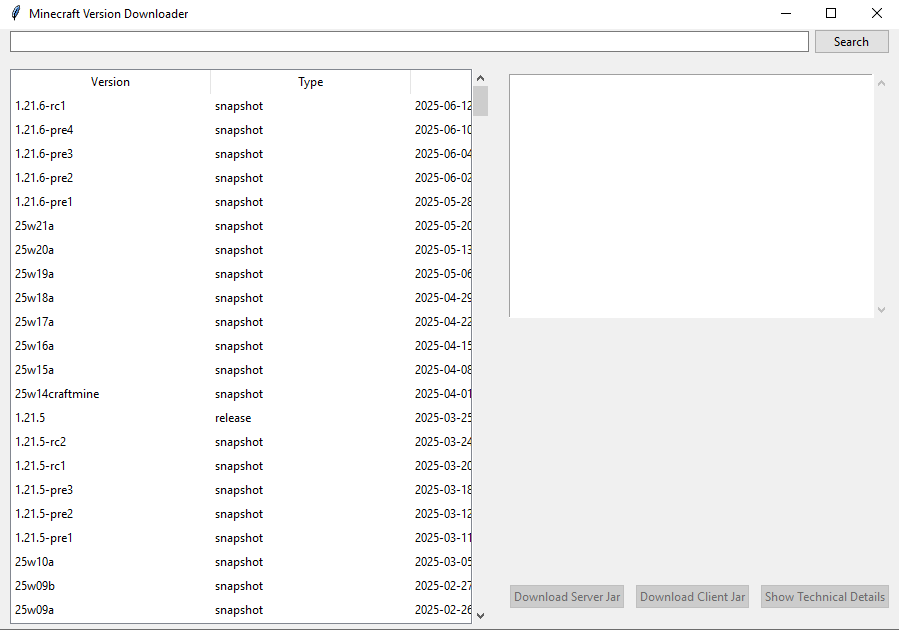Maximize the Minecraft Version Downloader window
Screen dimensions: 899x630
(831, 13)
